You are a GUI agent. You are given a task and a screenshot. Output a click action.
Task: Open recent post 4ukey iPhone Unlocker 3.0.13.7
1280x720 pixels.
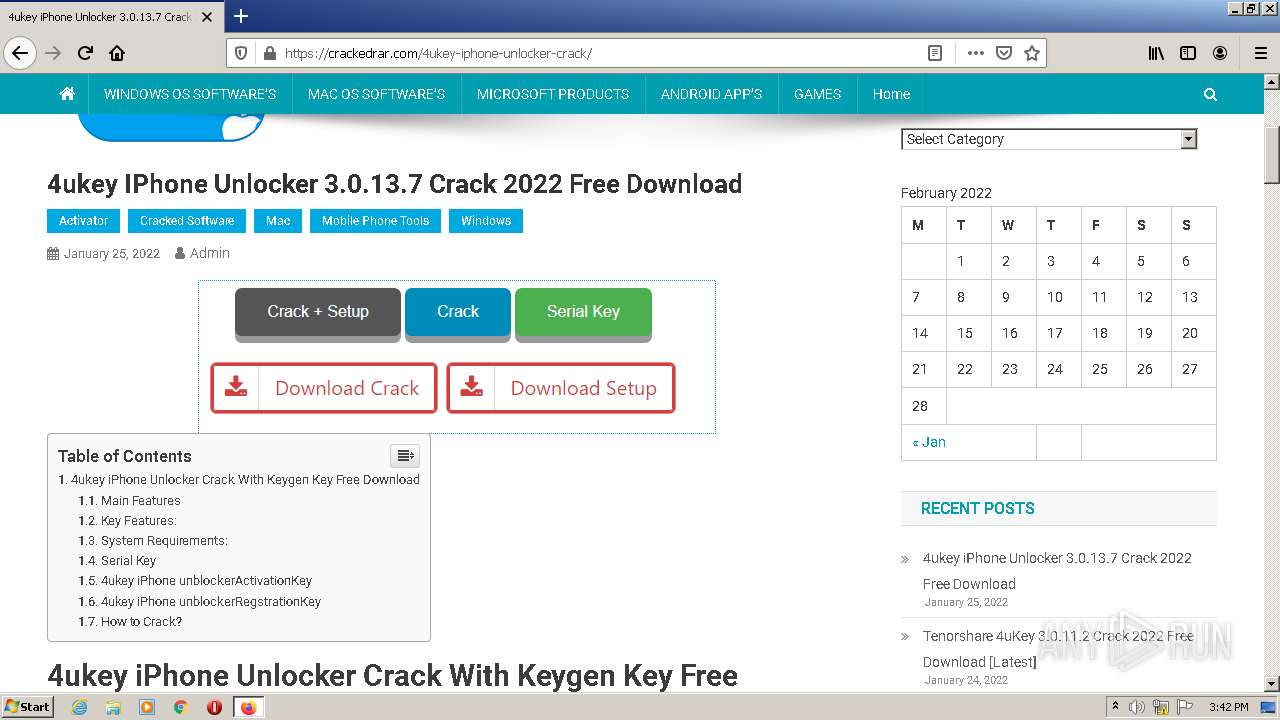point(1057,571)
